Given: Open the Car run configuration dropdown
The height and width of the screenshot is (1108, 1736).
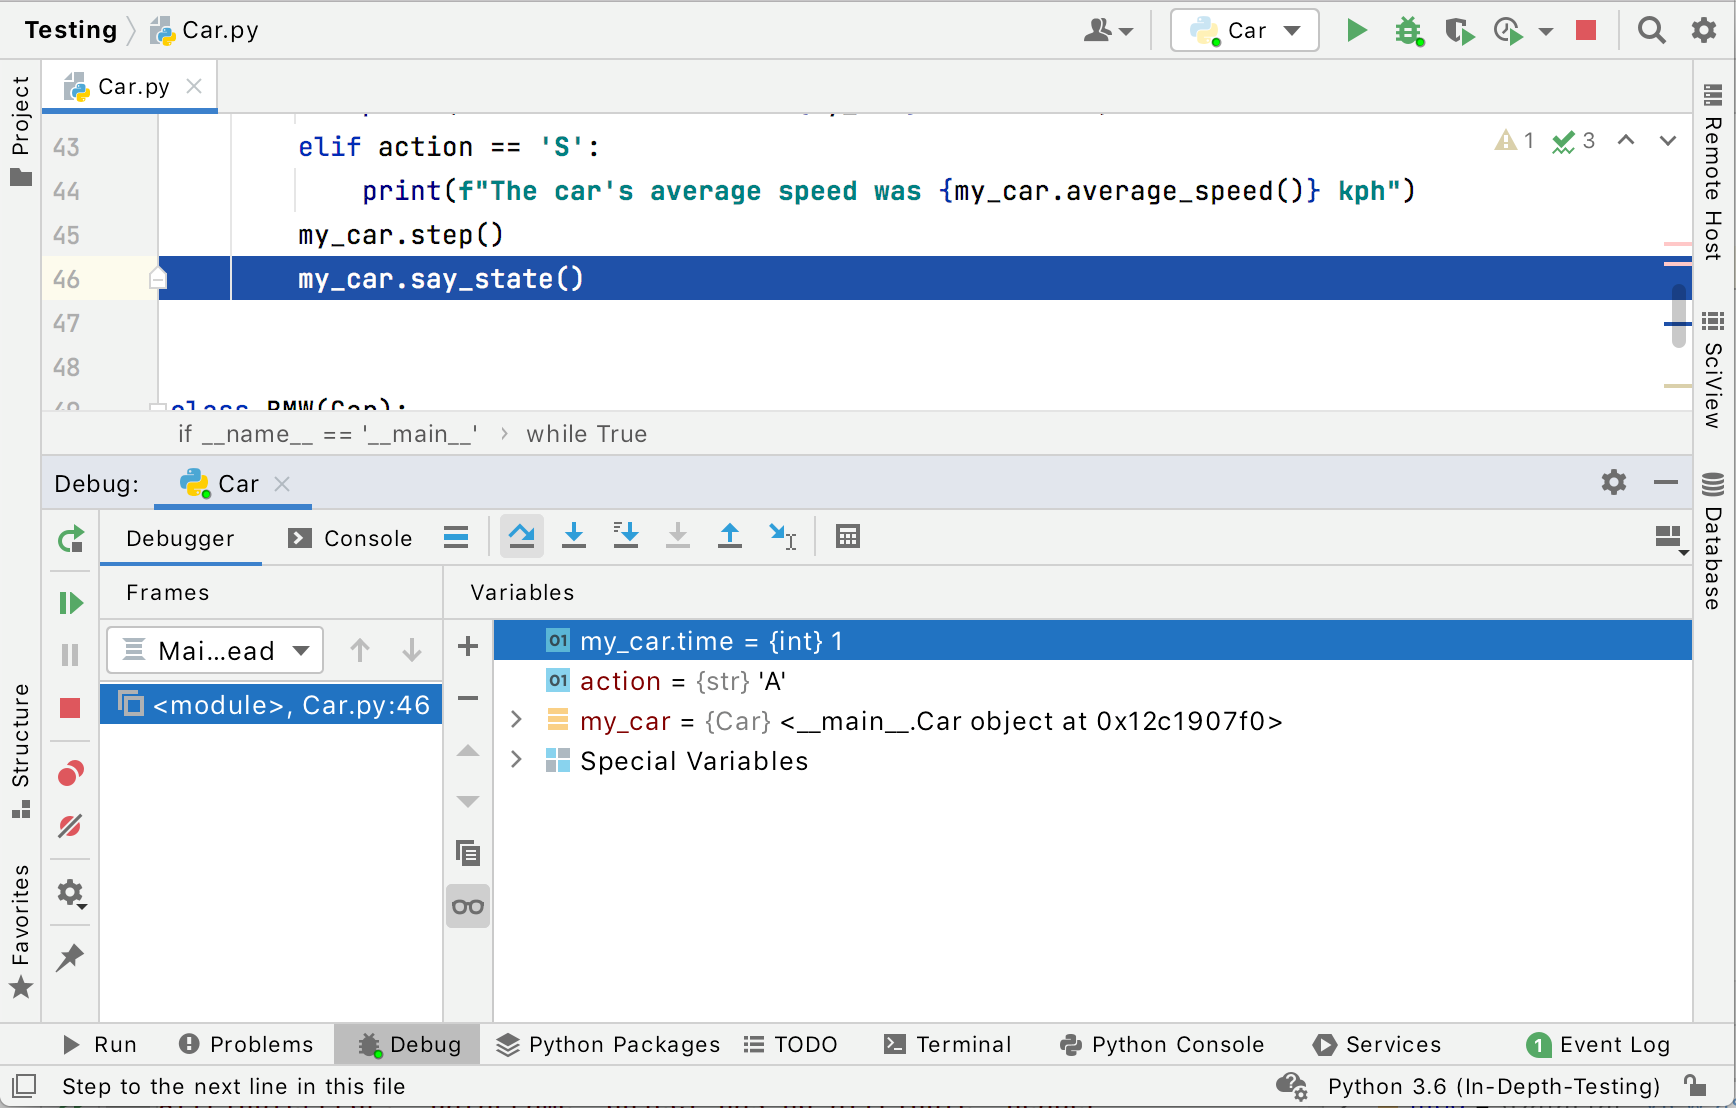Looking at the screenshot, I should point(1245,31).
